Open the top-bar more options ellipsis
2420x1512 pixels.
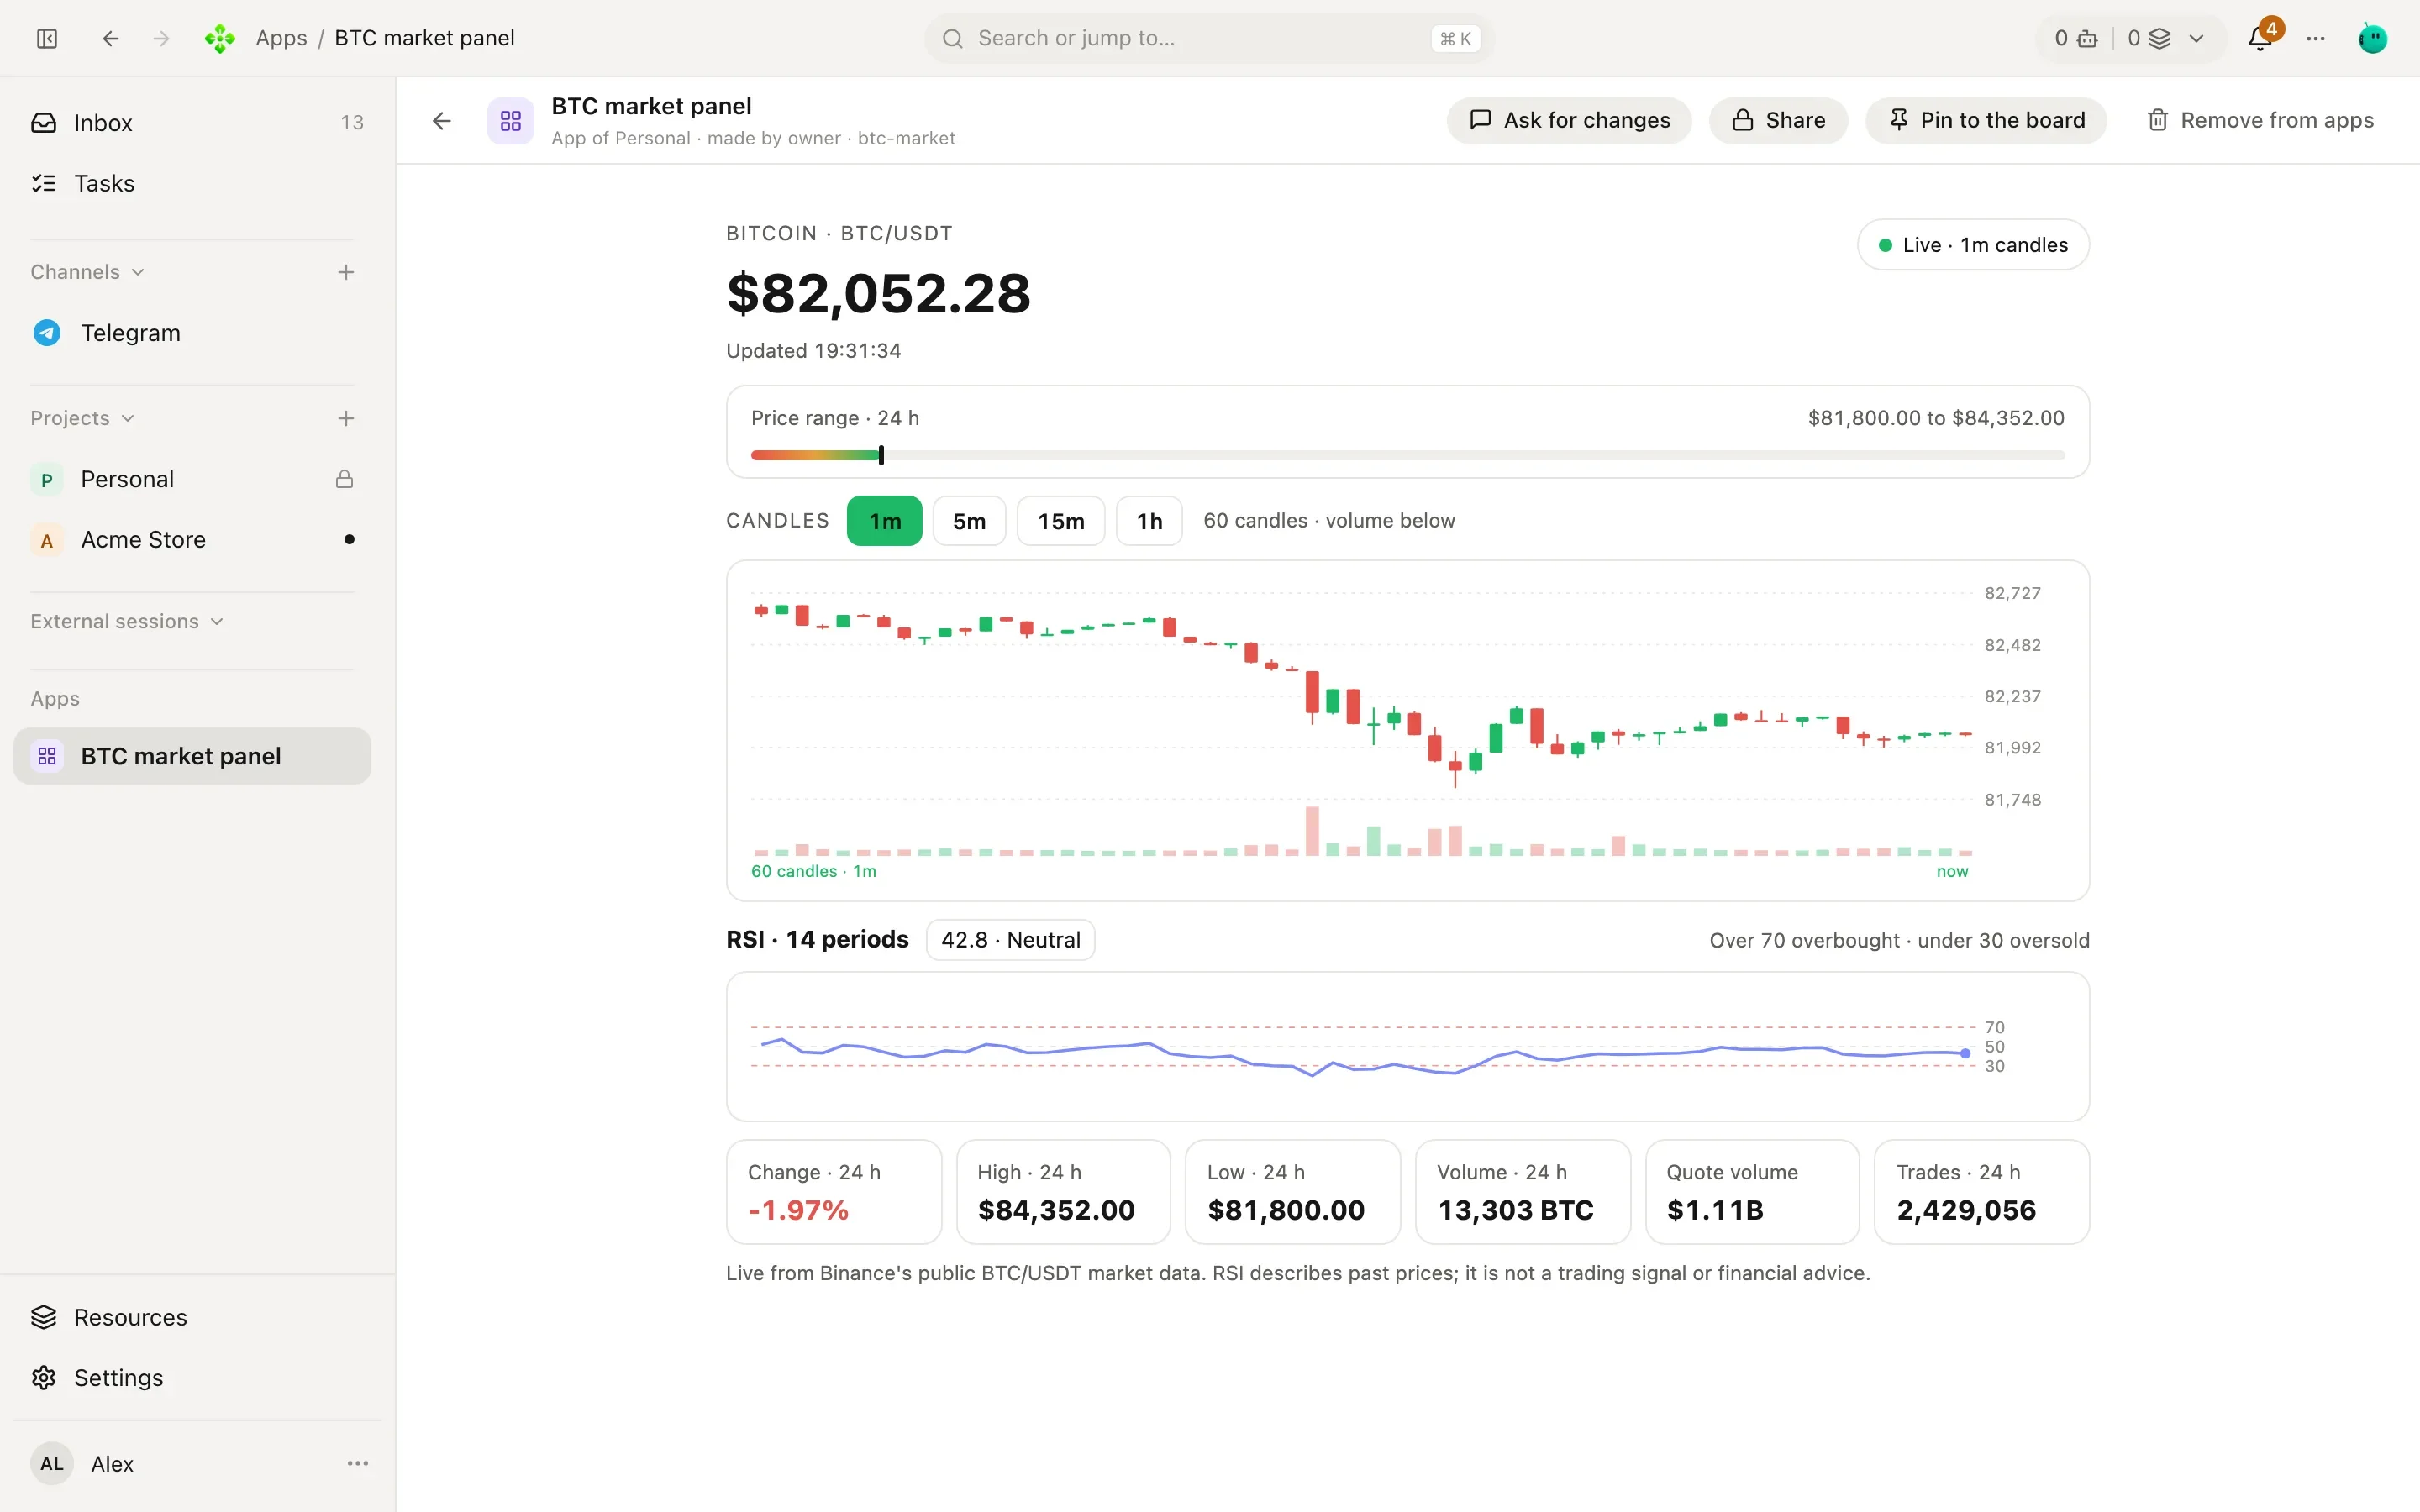pyautogui.click(x=2316, y=38)
